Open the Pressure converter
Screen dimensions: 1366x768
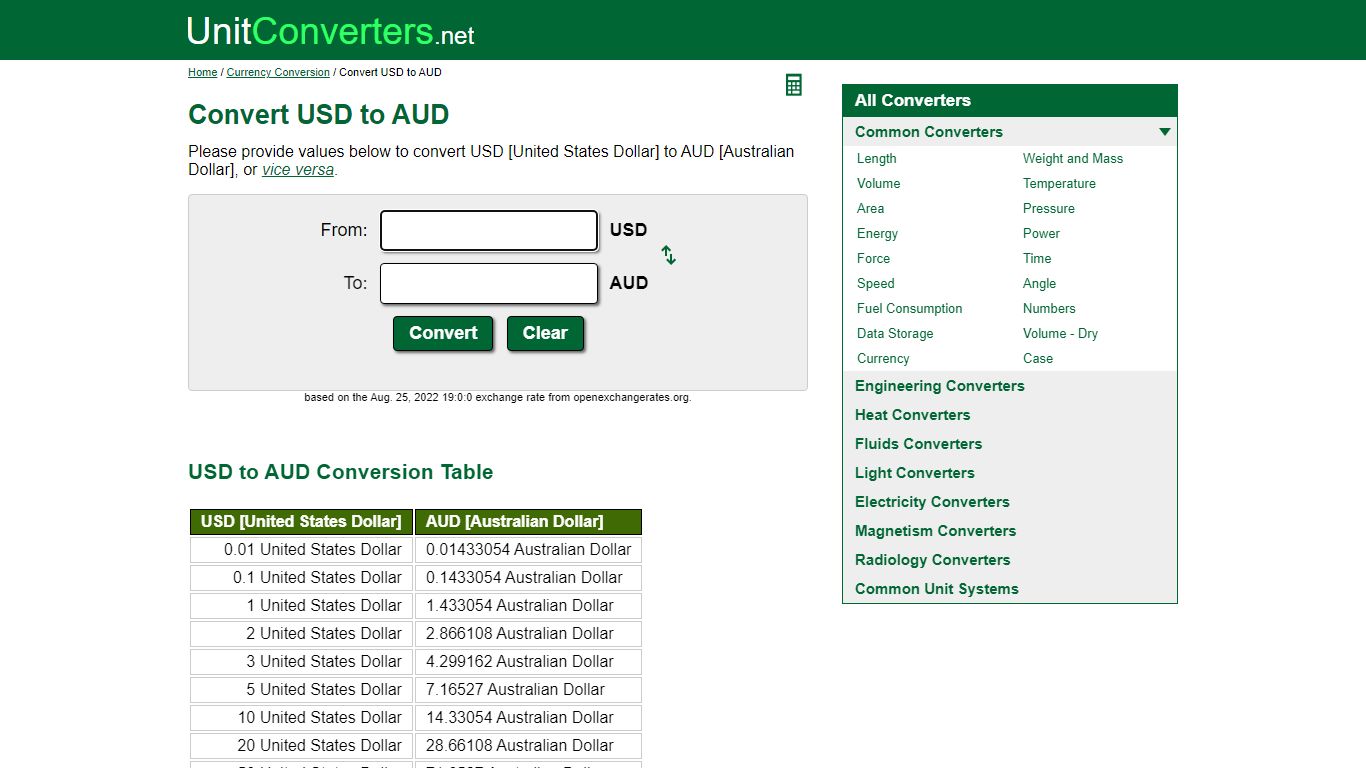[x=1048, y=208]
